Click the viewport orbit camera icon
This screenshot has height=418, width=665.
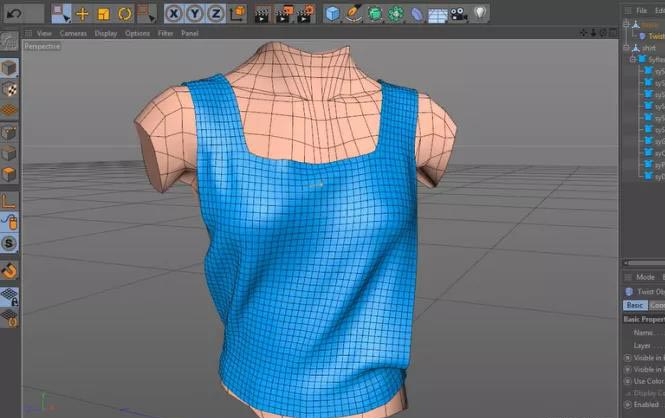(x=603, y=33)
